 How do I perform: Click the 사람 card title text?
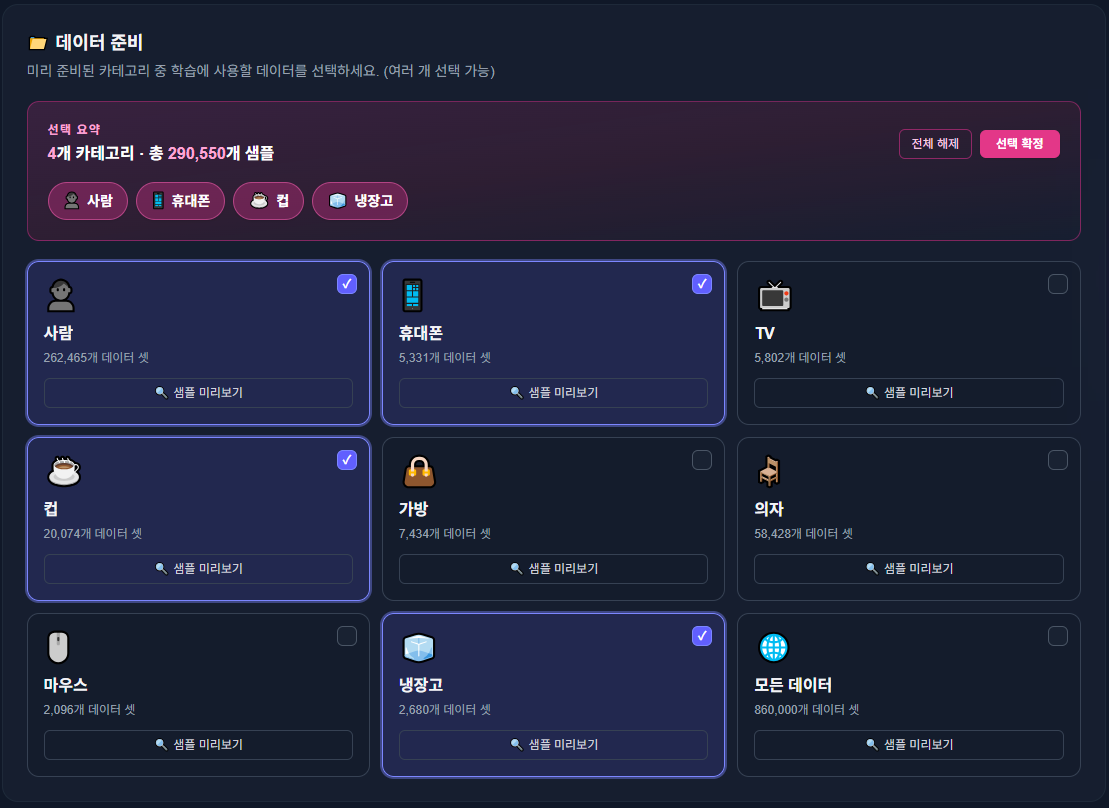click(58, 333)
